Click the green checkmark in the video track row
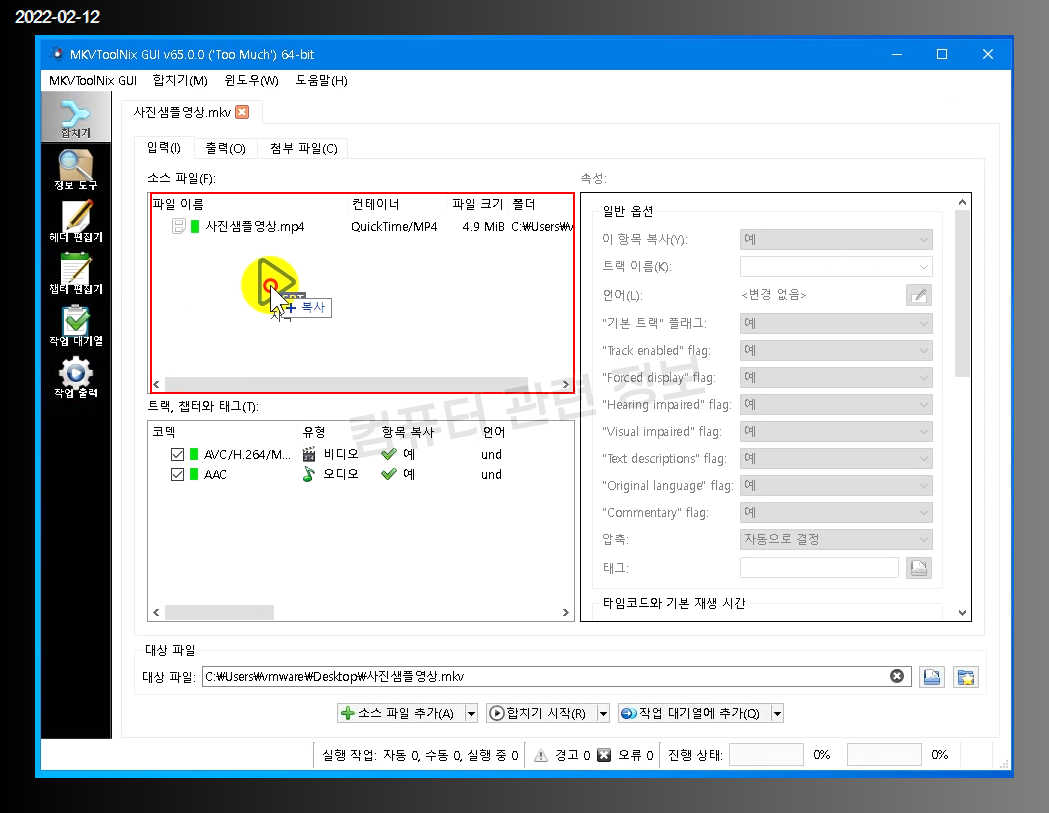The width and height of the screenshot is (1049, 813). (x=389, y=454)
